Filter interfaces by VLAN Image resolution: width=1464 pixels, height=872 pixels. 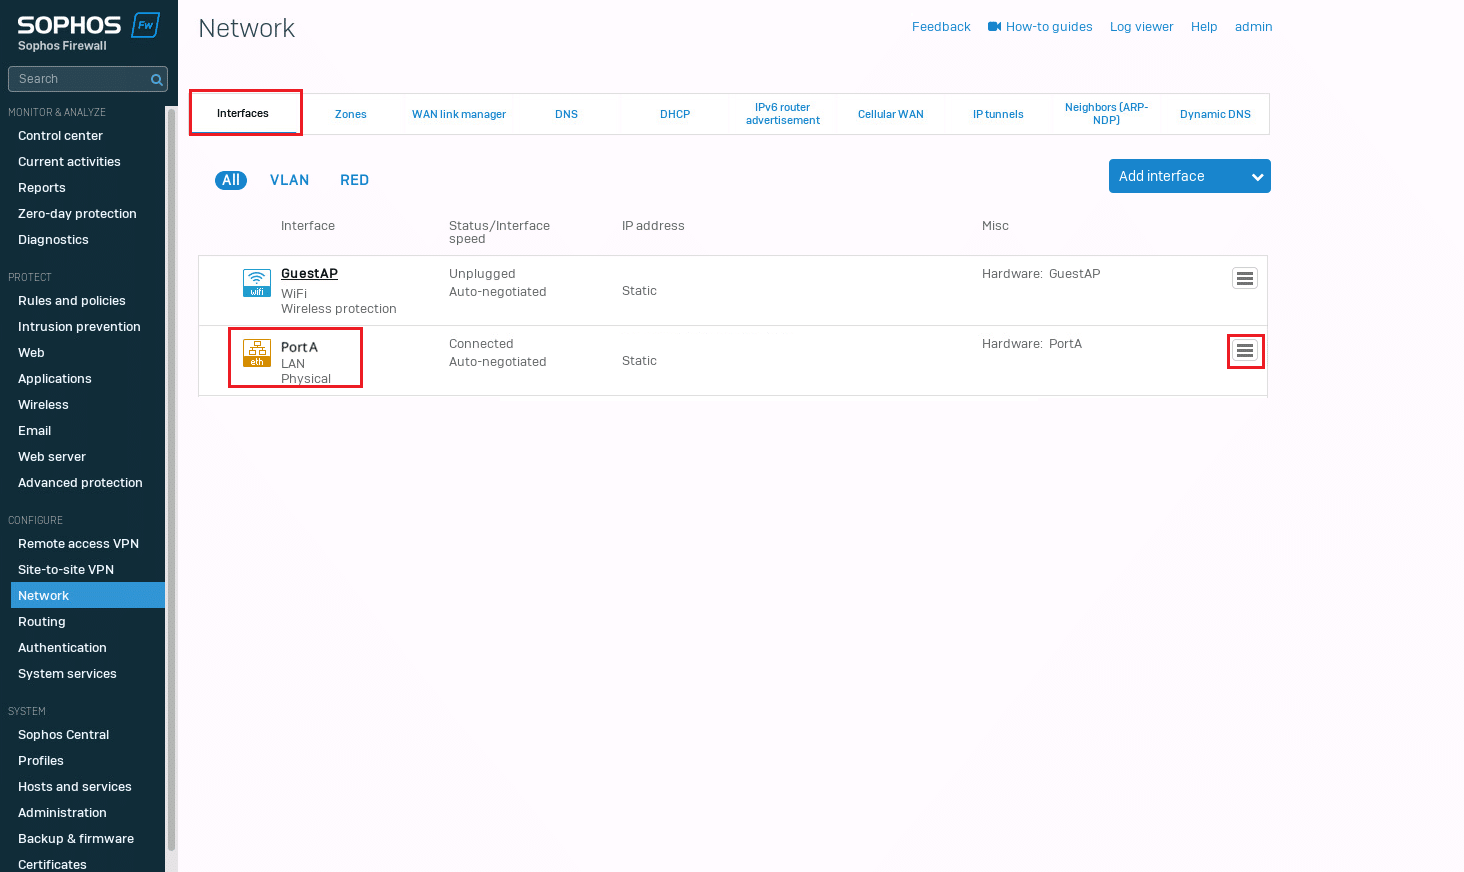point(289,180)
